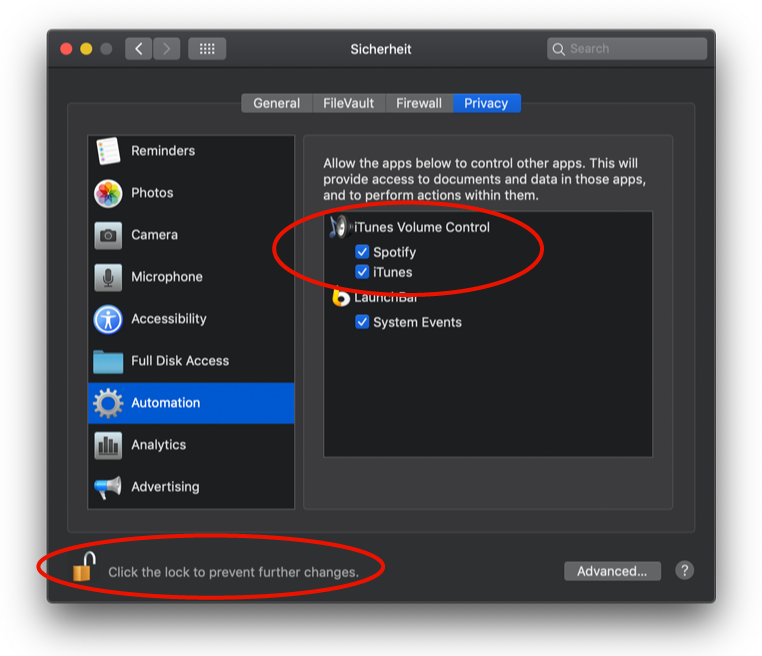762x656 pixels.
Task: Click the iTunes Volume Control app icon
Action: (340, 227)
